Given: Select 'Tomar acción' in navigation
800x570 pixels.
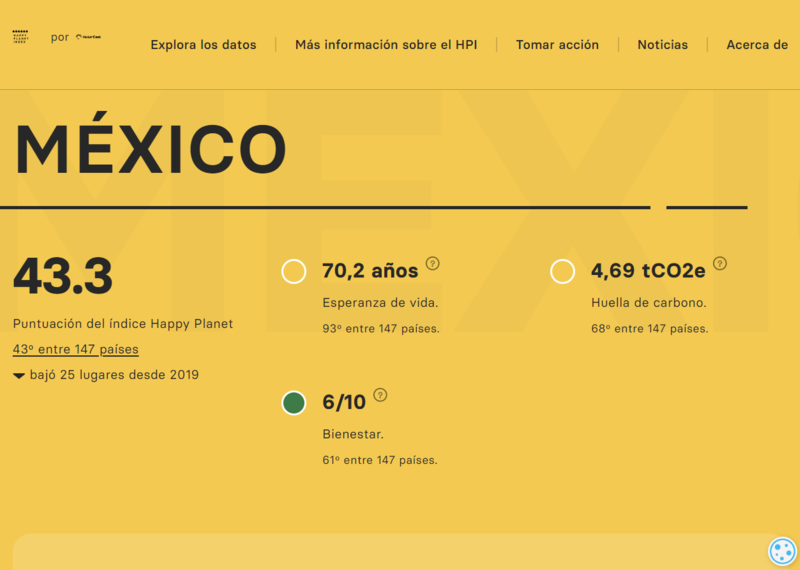Looking at the screenshot, I should pyautogui.click(x=557, y=45).
